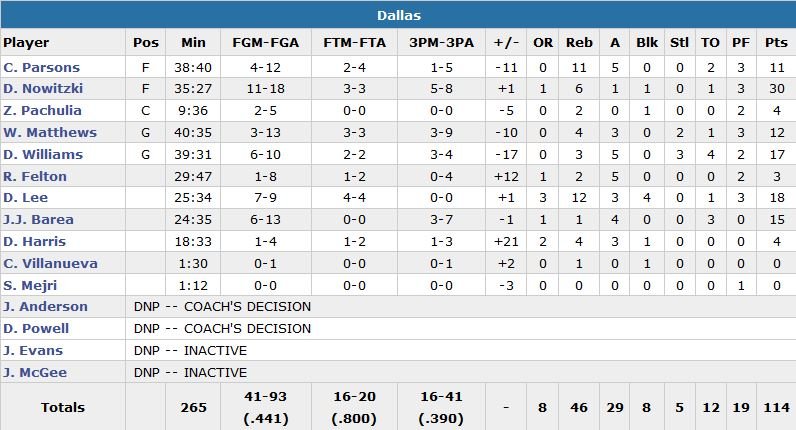Image resolution: width=796 pixels, height=430 pixels.
Task: Open D. Lee player link
Action: click(25, 199)
